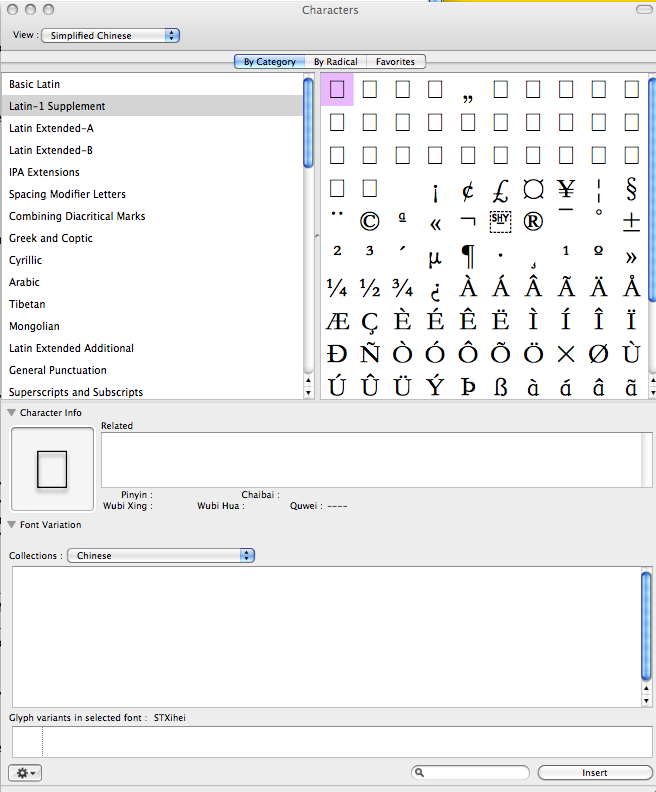Pick the pound sterling character
The image size is (656, 792).
[x=500, y=189]
